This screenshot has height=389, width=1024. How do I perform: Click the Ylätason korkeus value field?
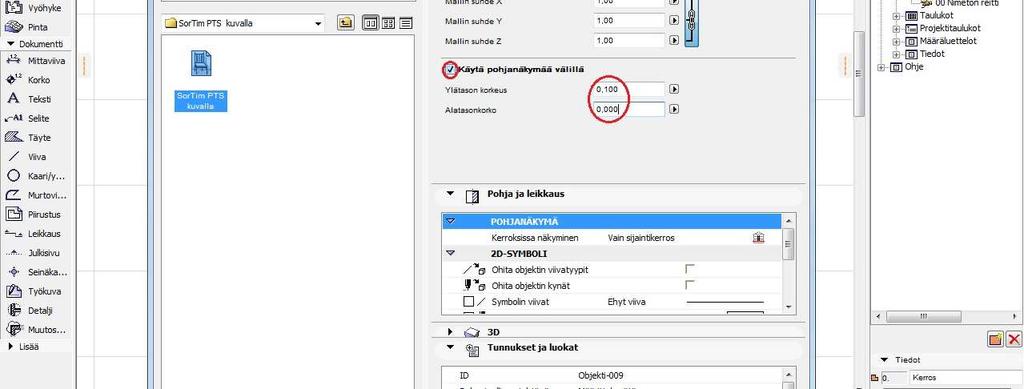coord(630,89)
